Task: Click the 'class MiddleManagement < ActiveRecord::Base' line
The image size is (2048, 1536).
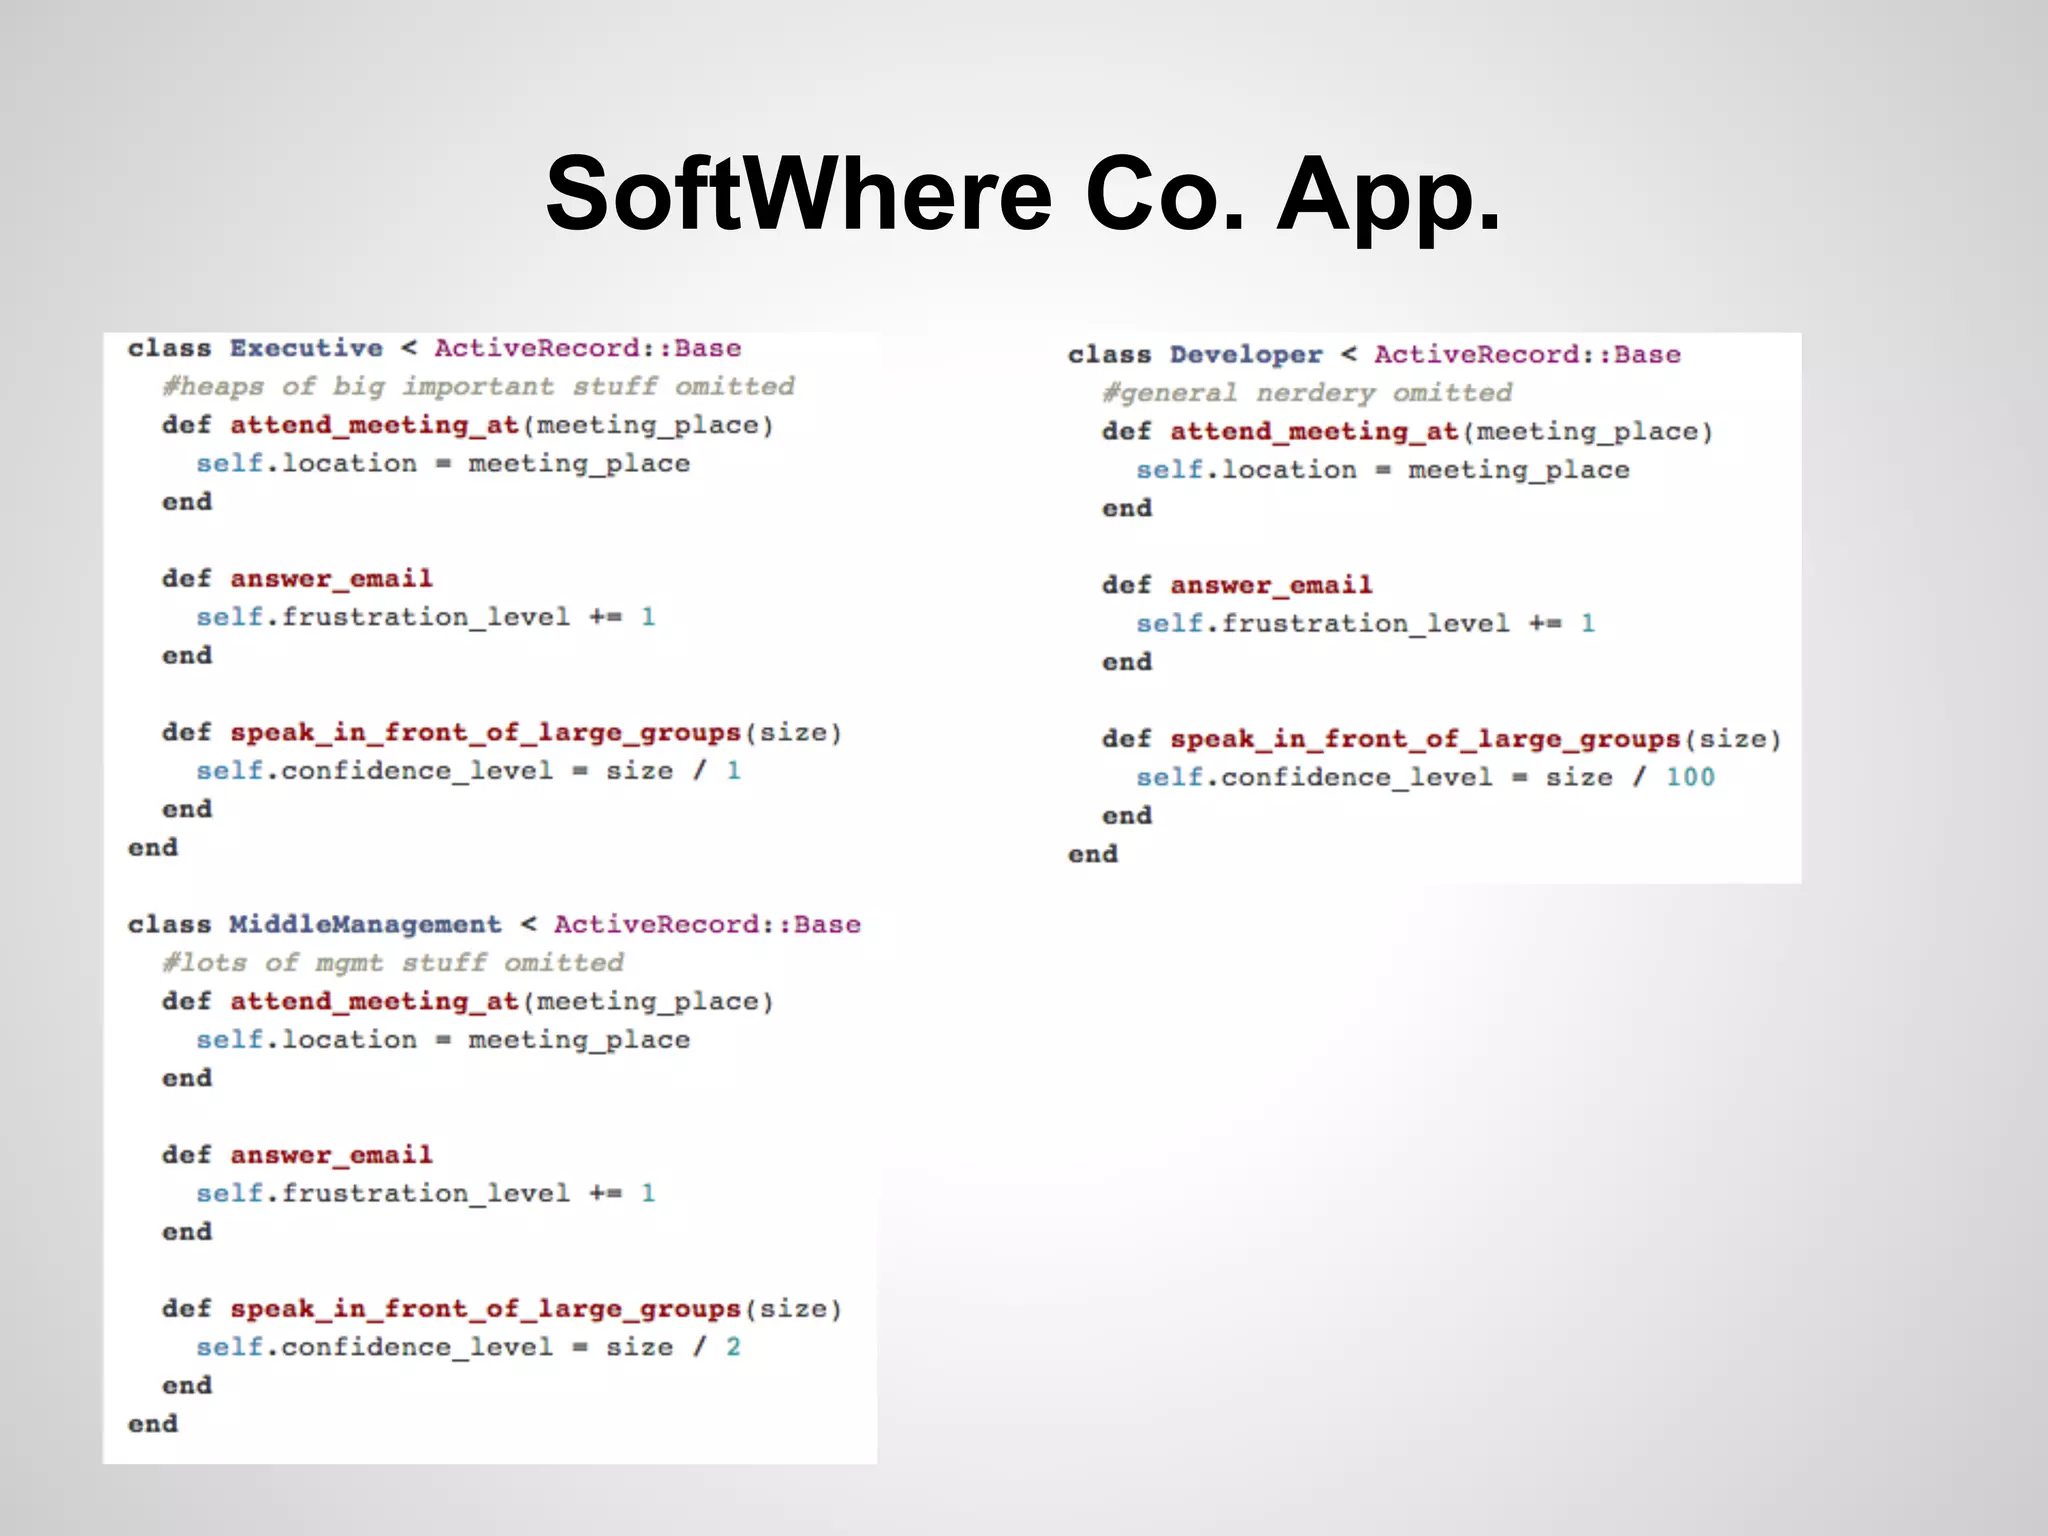Action: tap(494, 924)
